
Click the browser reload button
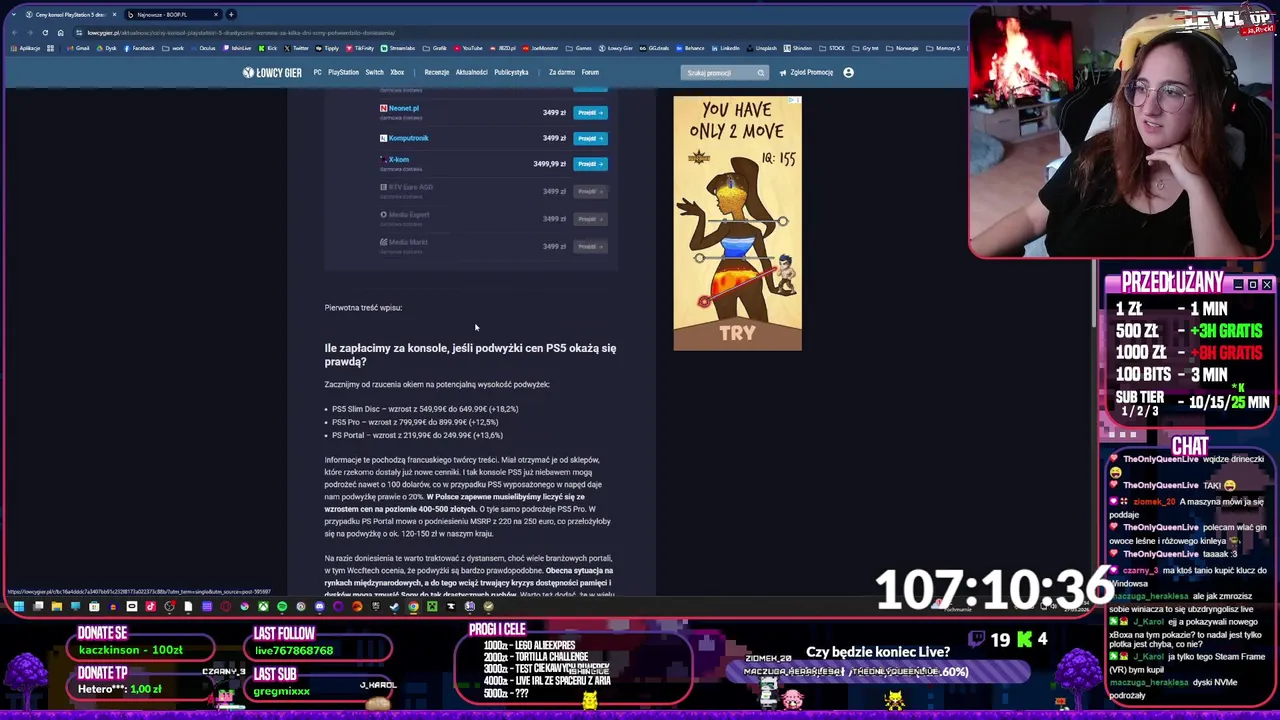(45, 32)
